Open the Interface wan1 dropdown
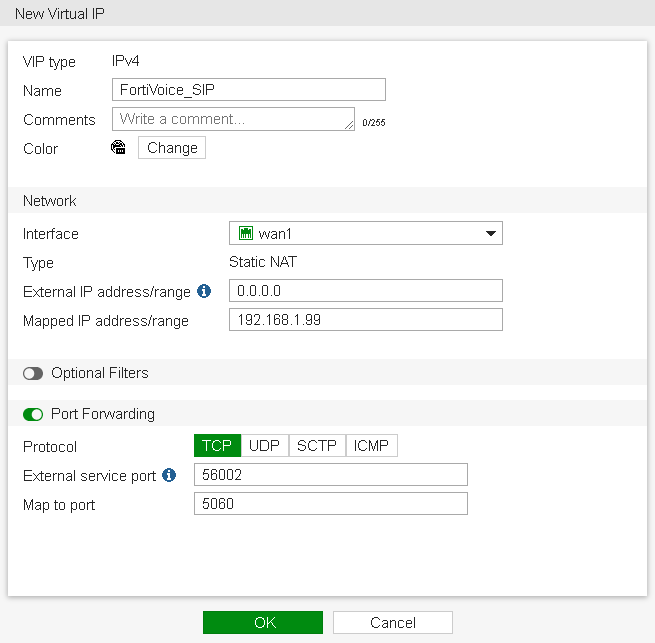655x643 pixels. coord(365,233)
